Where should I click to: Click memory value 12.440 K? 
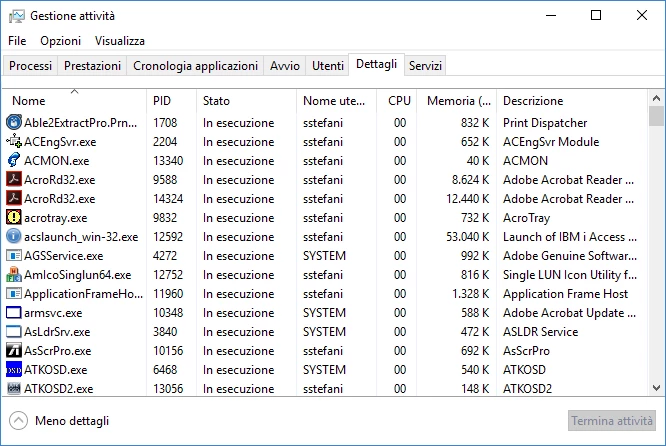468,199
